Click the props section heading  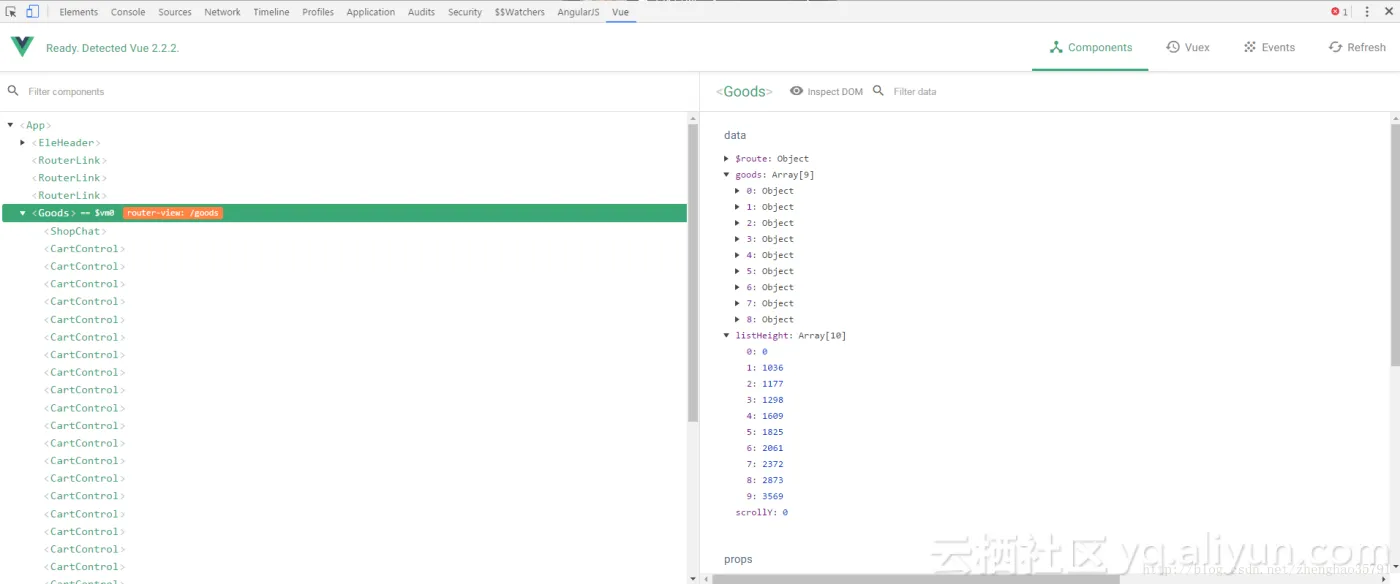[x=738, y=559]
